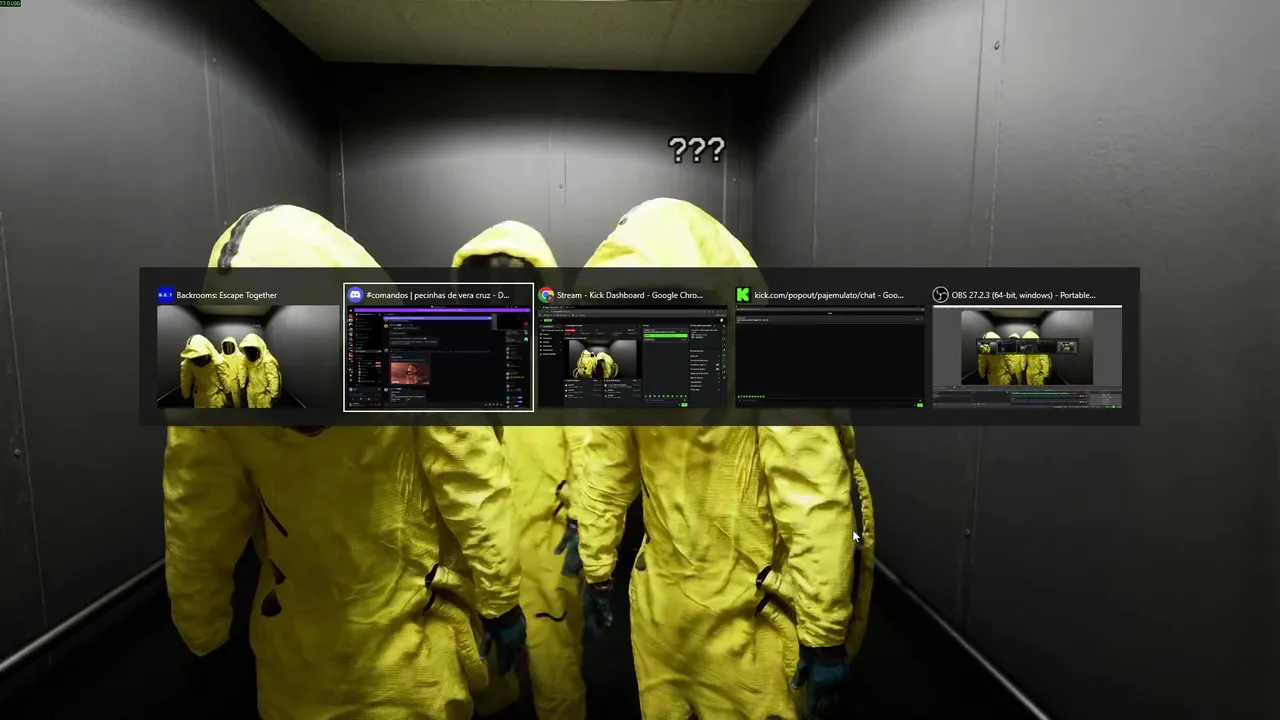The image size is (1280, 720).
Task: Click the Backrooms game icon in switcher
Action: (x=165, y=295)
